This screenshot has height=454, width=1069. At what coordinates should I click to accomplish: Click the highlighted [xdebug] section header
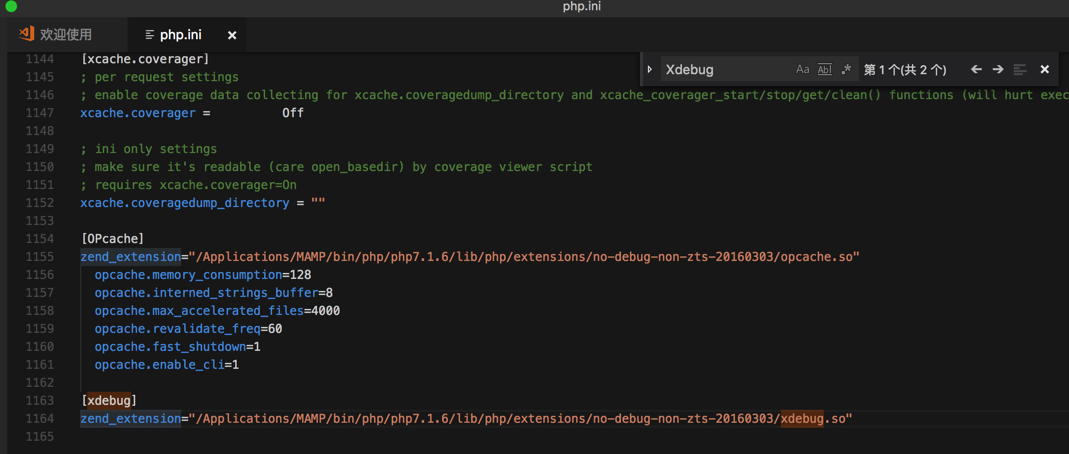[109, 401]
